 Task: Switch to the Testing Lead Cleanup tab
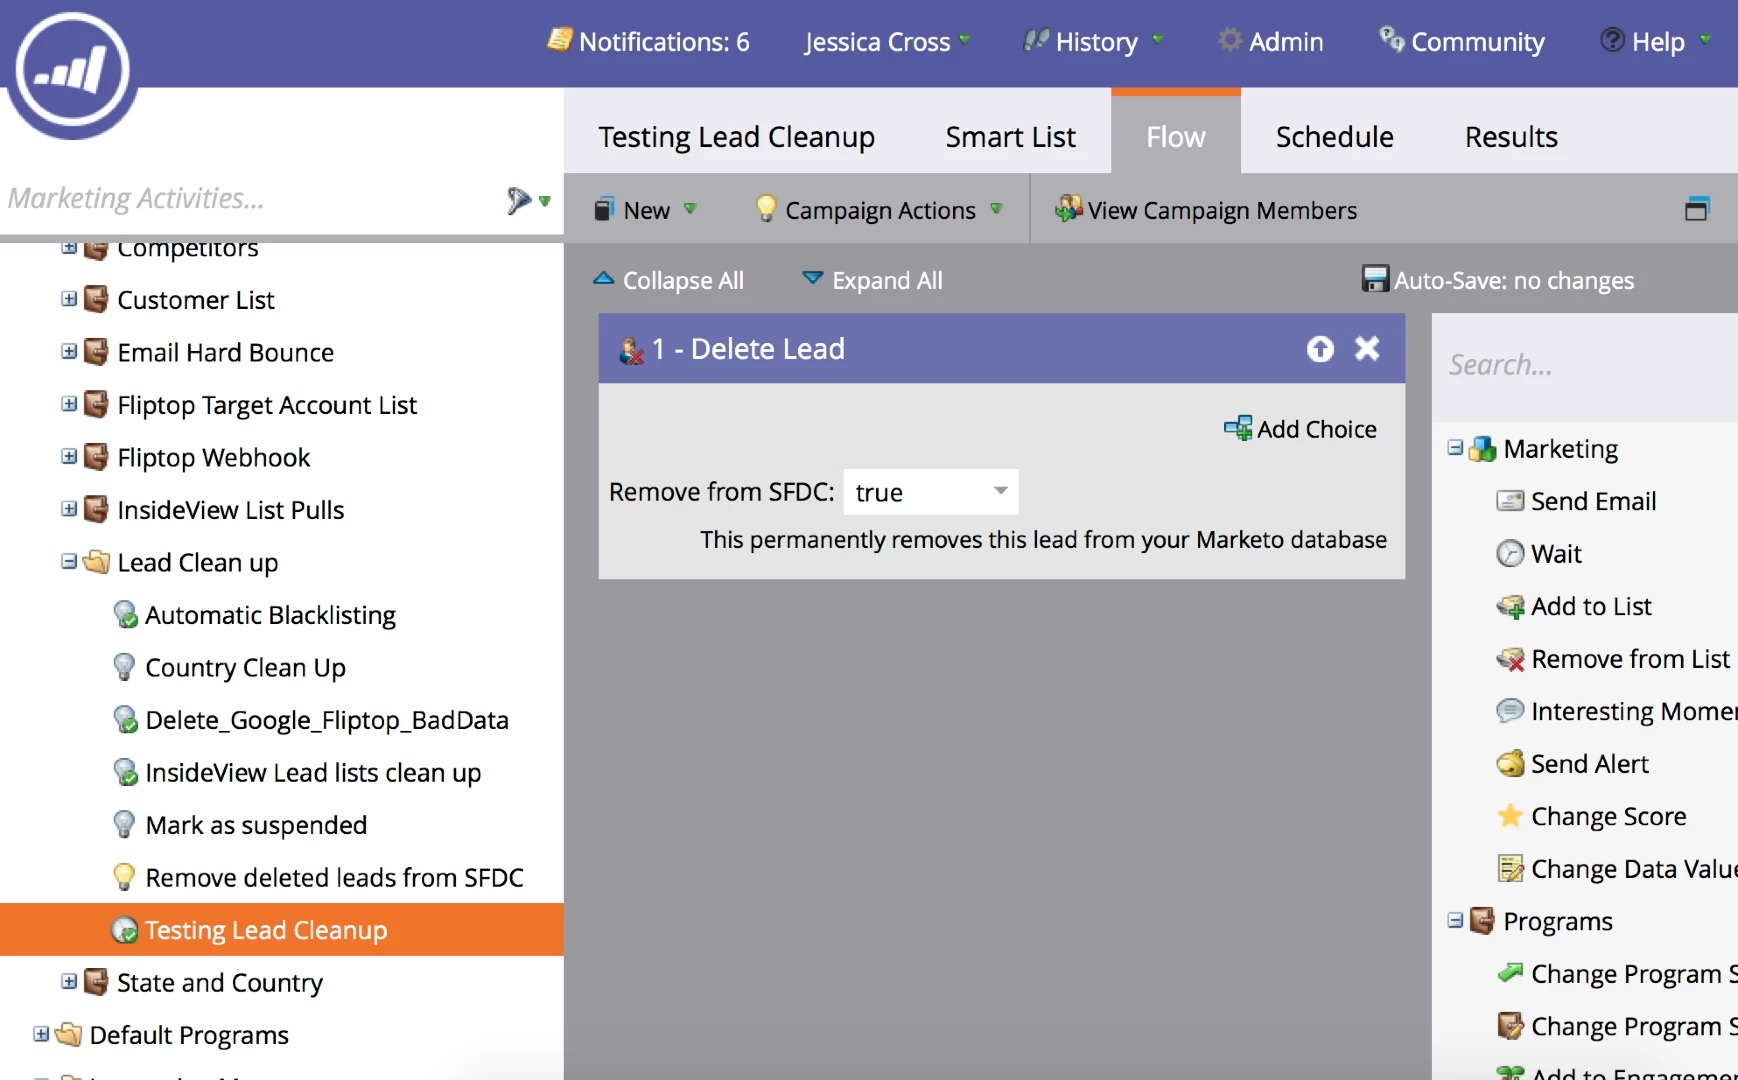click(737, 136)
